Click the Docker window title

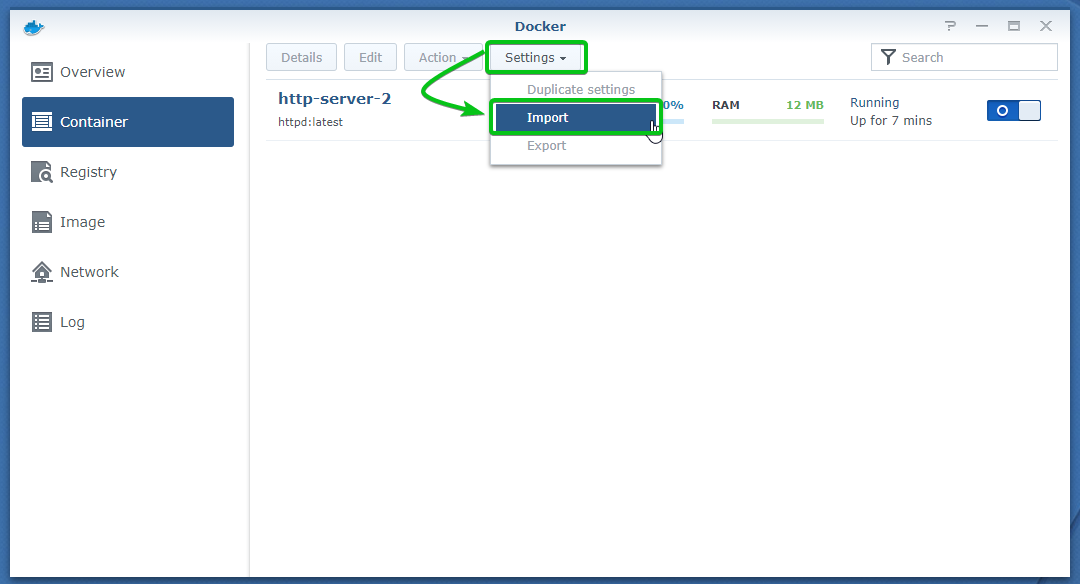[x=540, y=26]
